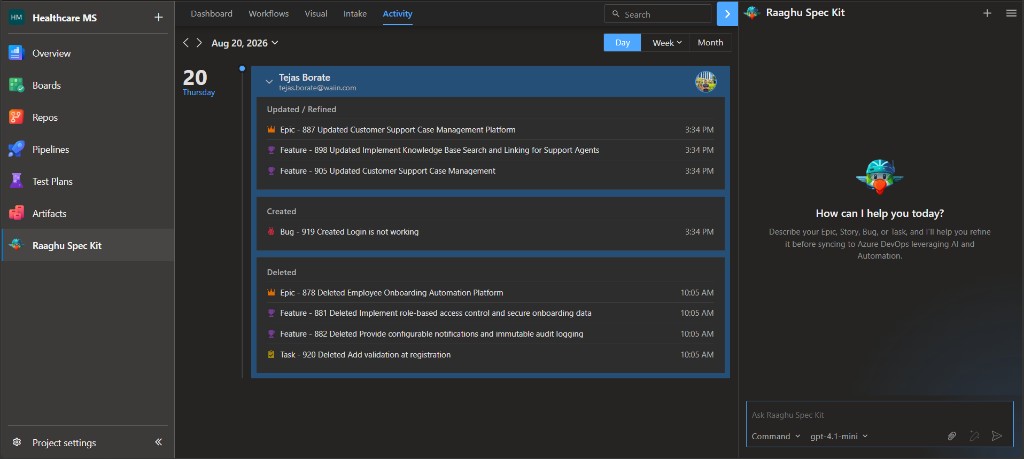Click the magic wand refine icon
Viewport: 1024px width, 459px height.
[x=974, y=436]
